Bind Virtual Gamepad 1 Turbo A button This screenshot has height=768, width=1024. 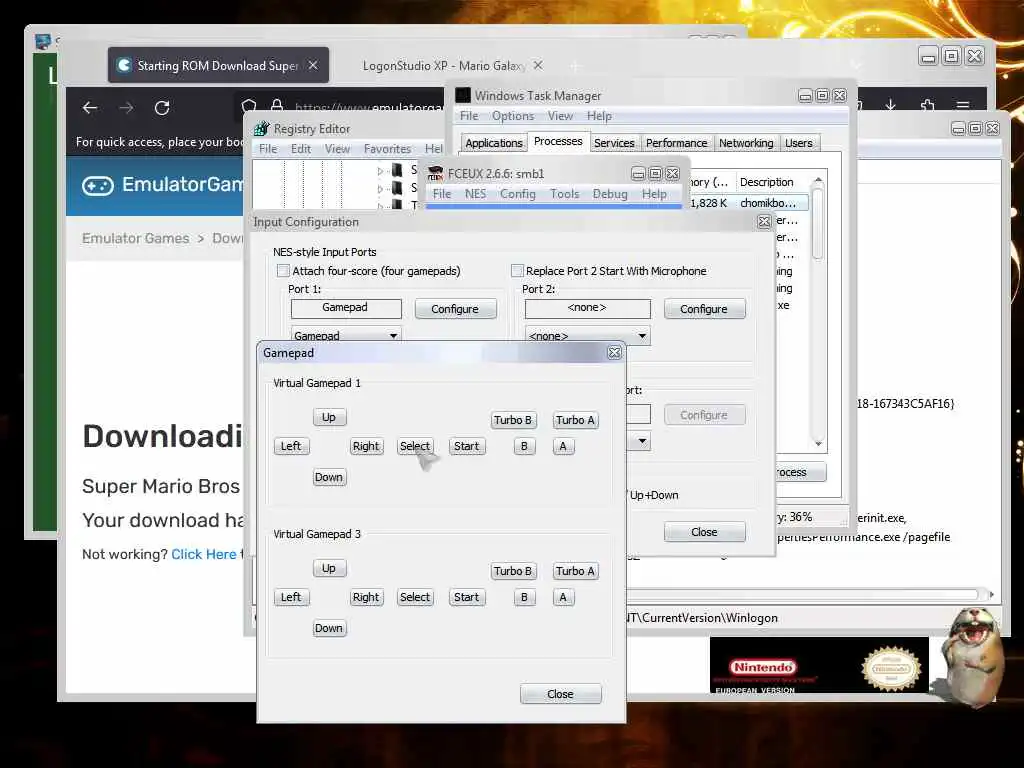575,421
